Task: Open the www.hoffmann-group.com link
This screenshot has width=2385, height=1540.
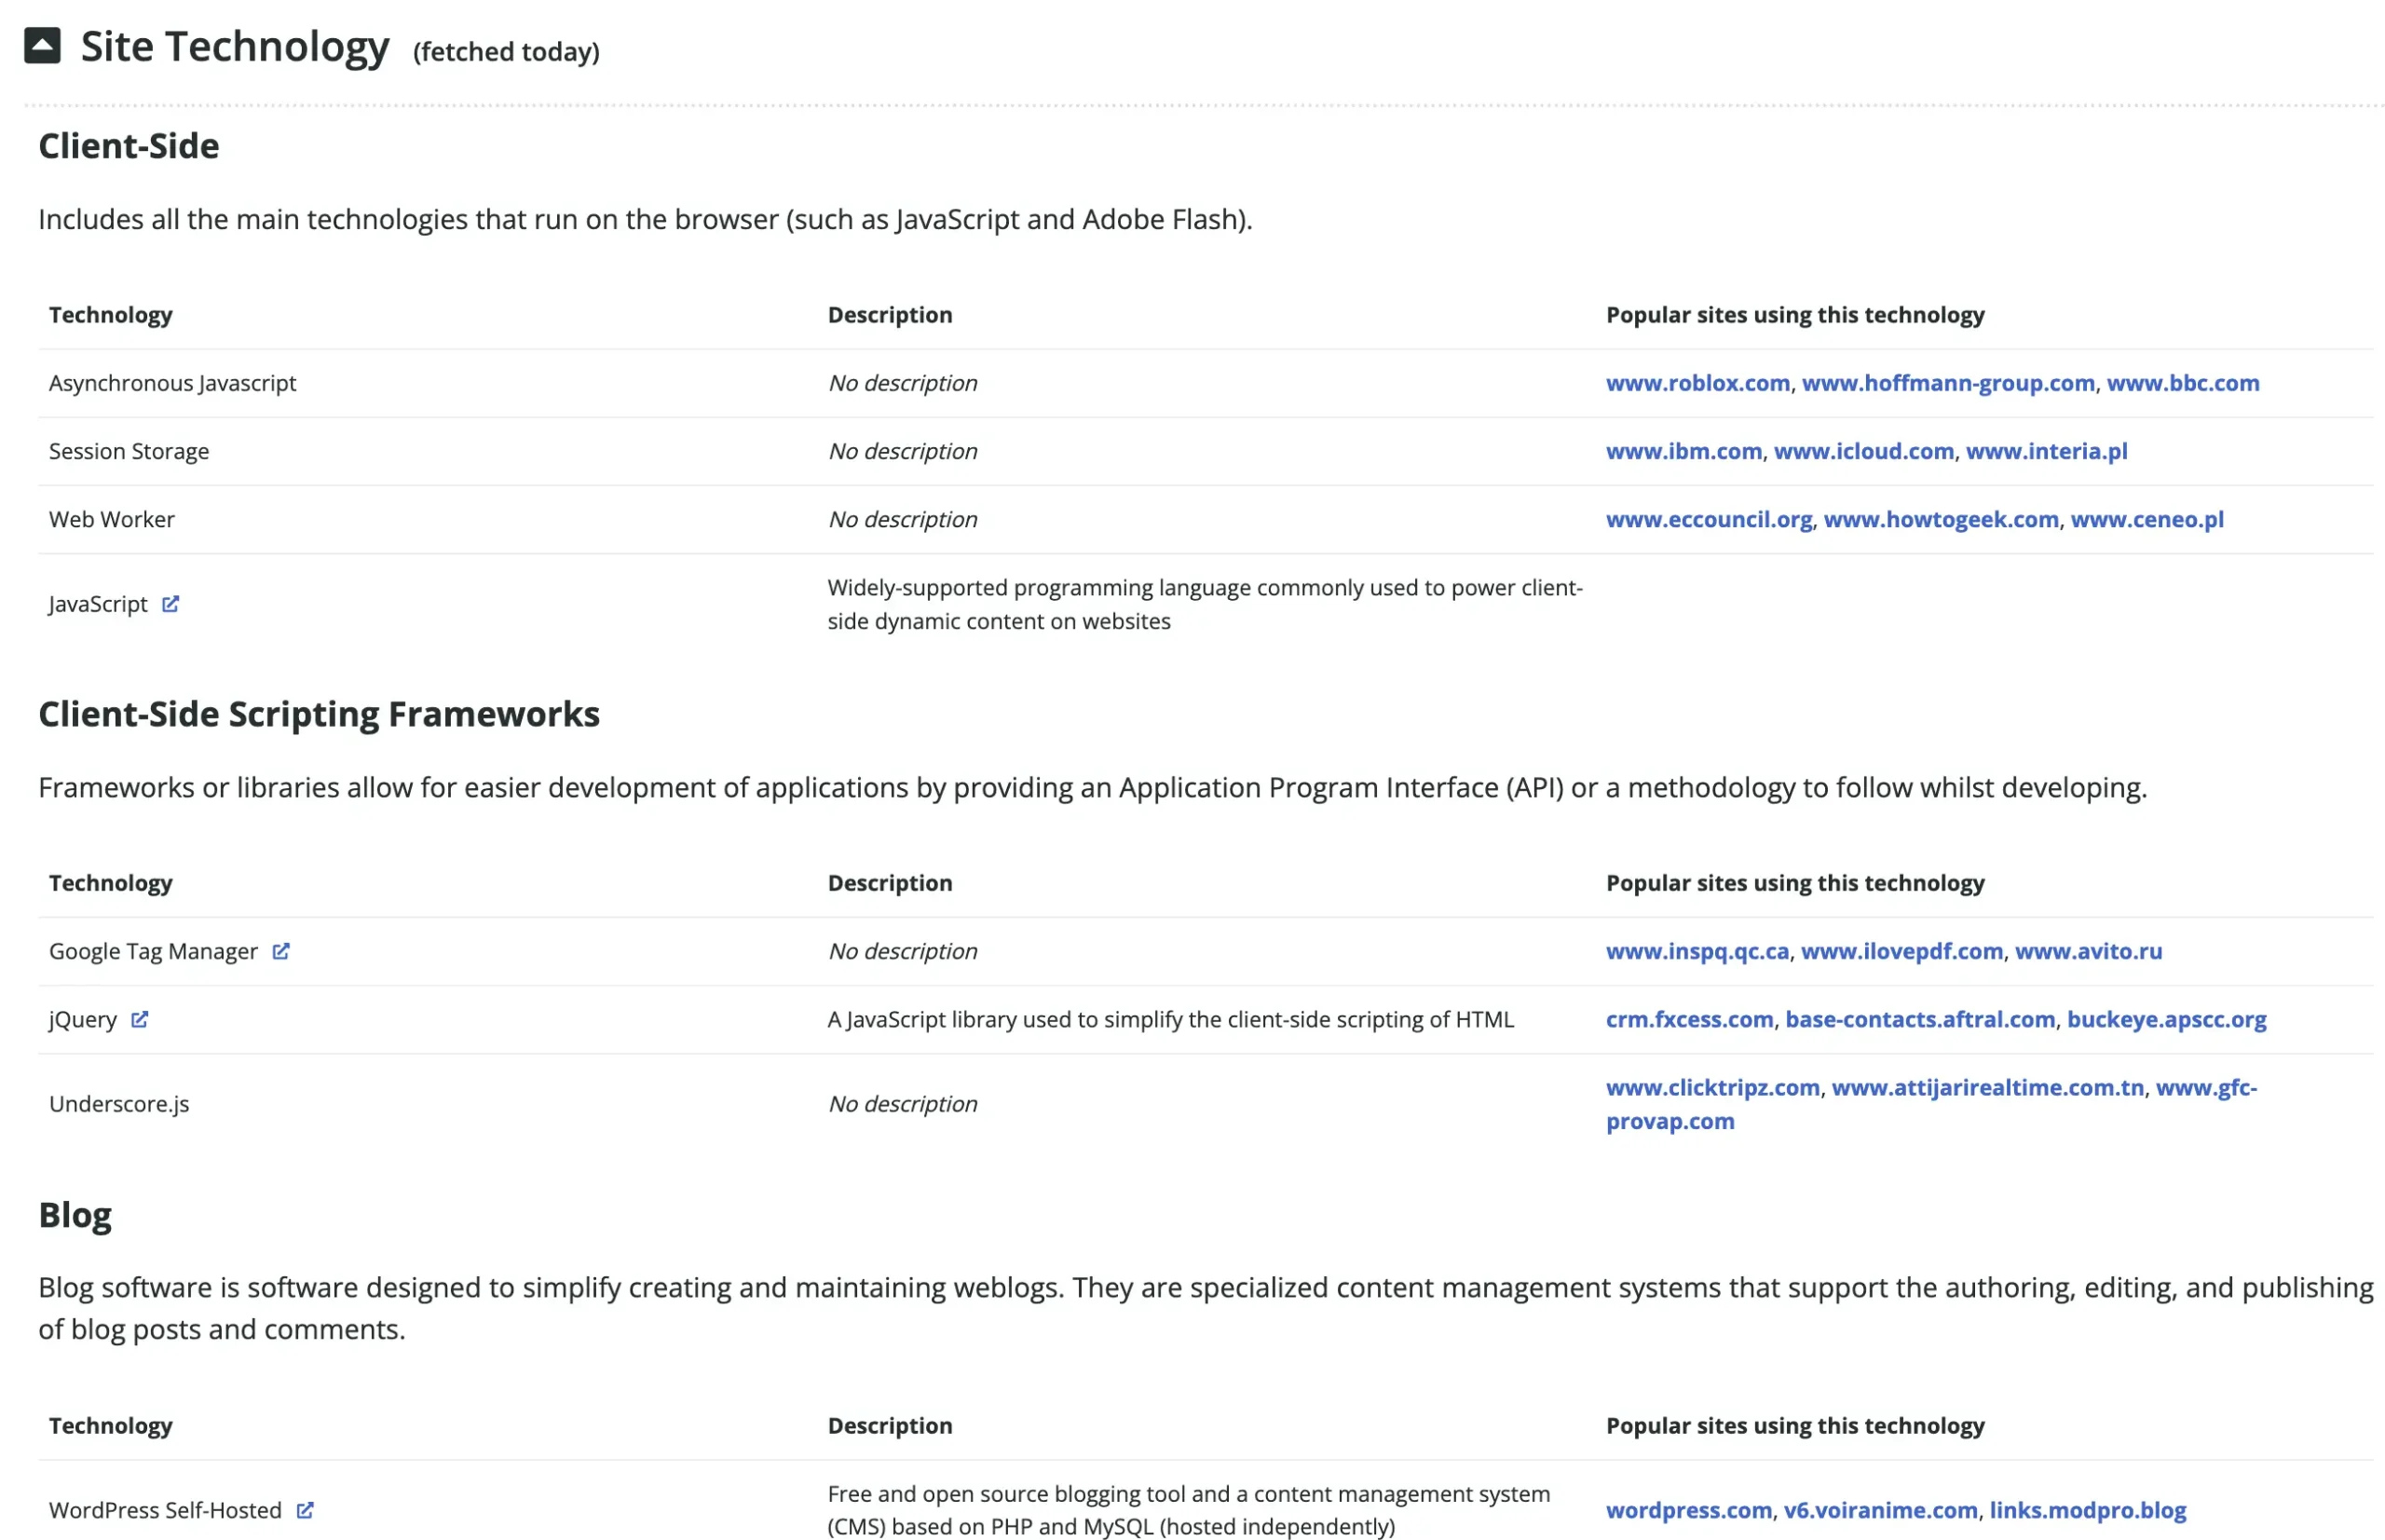Action: 1948,383
